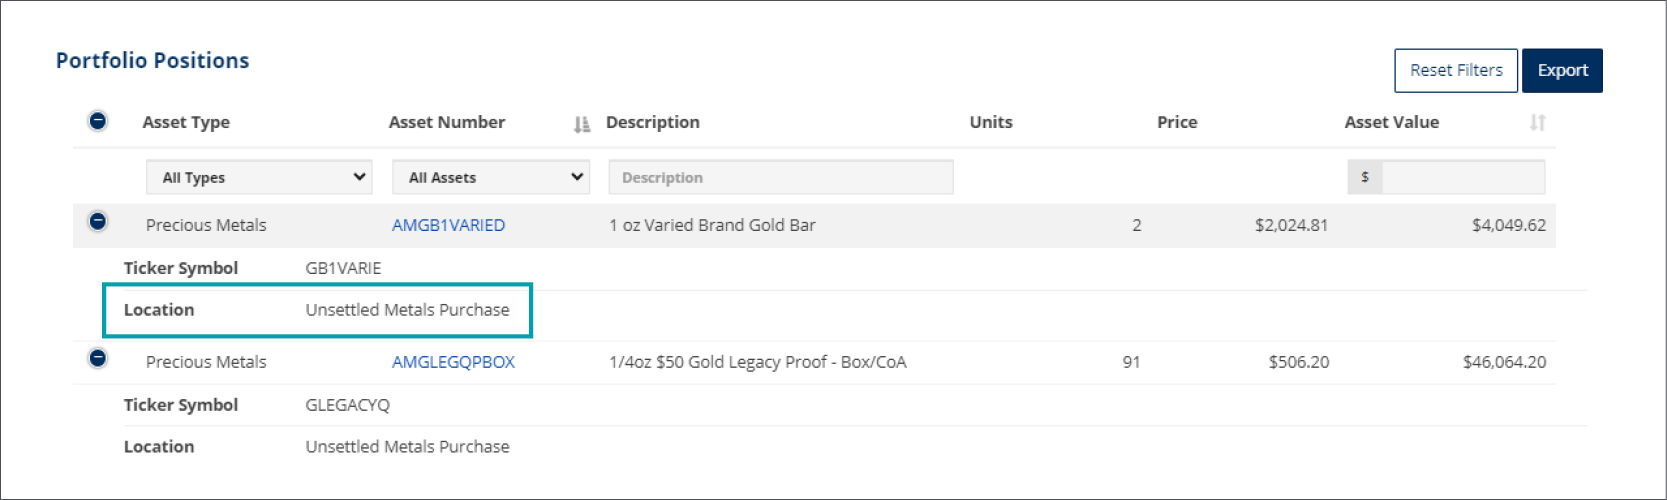Image resolution: width=1667 pixels, height=500 pixels.
Task: Open the All Types dropdown
Action: 260,177
